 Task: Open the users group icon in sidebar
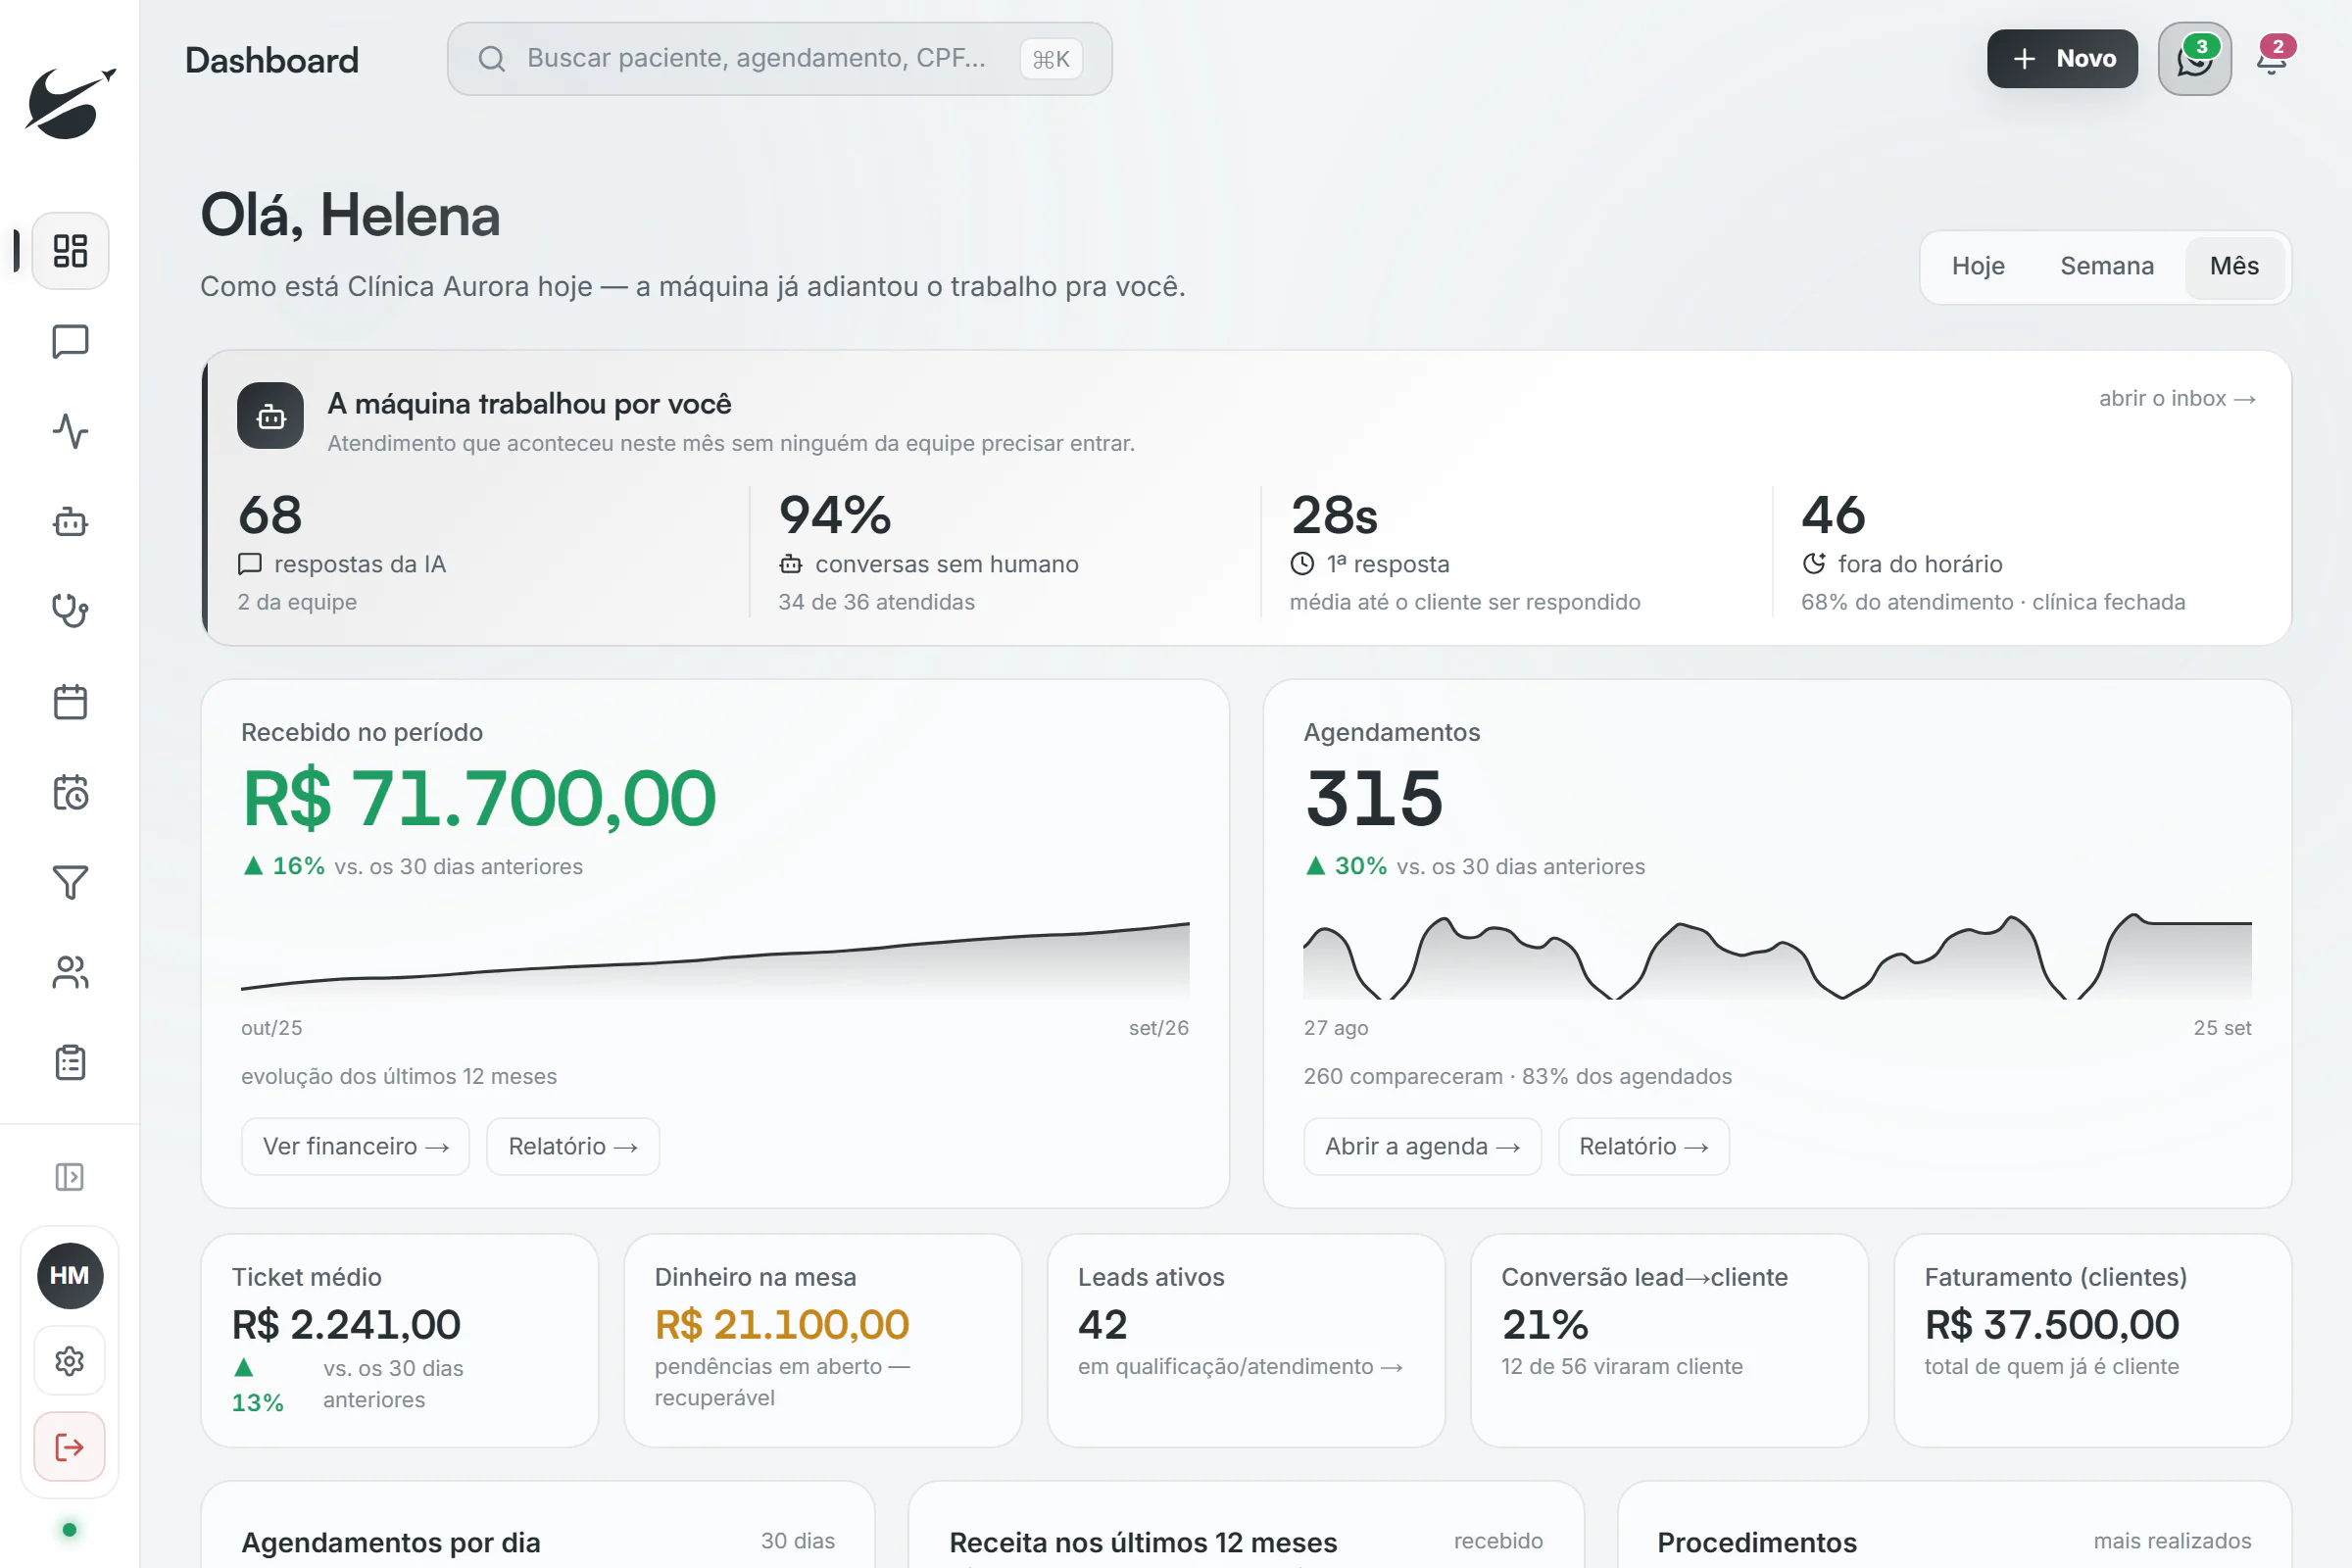coord(70,972)
